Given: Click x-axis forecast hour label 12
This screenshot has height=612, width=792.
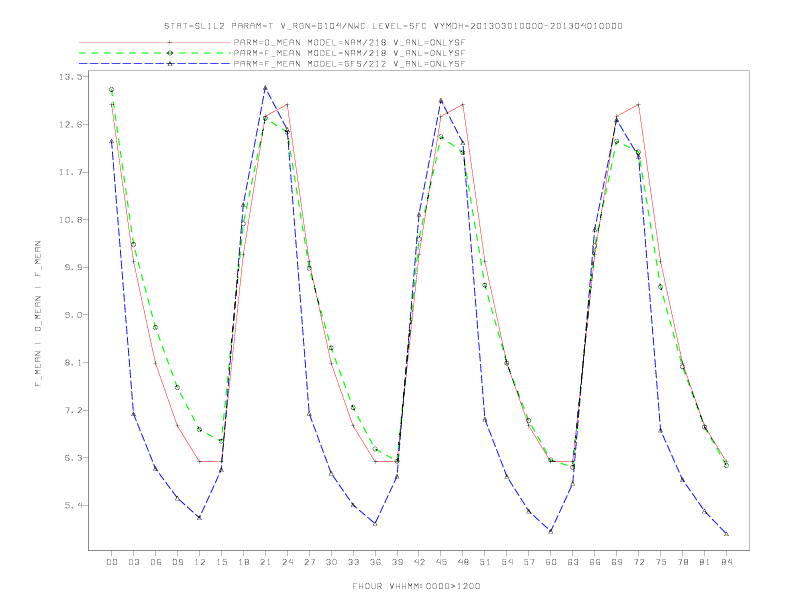Looking at the screenshot, I should pyautogui.click(x=200, y=562).
